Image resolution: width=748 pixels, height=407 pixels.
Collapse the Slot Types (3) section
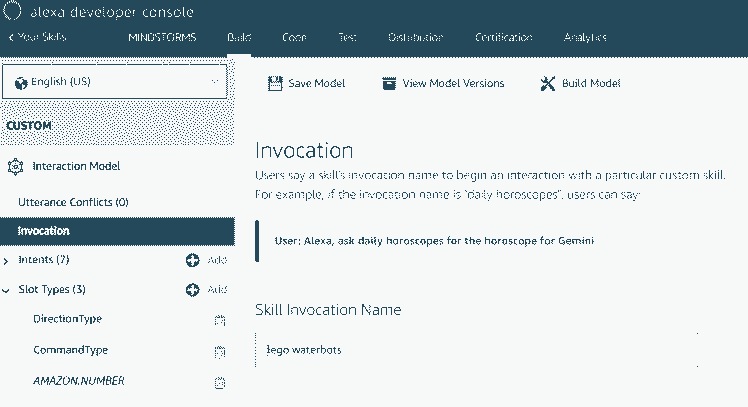(9, 290)
